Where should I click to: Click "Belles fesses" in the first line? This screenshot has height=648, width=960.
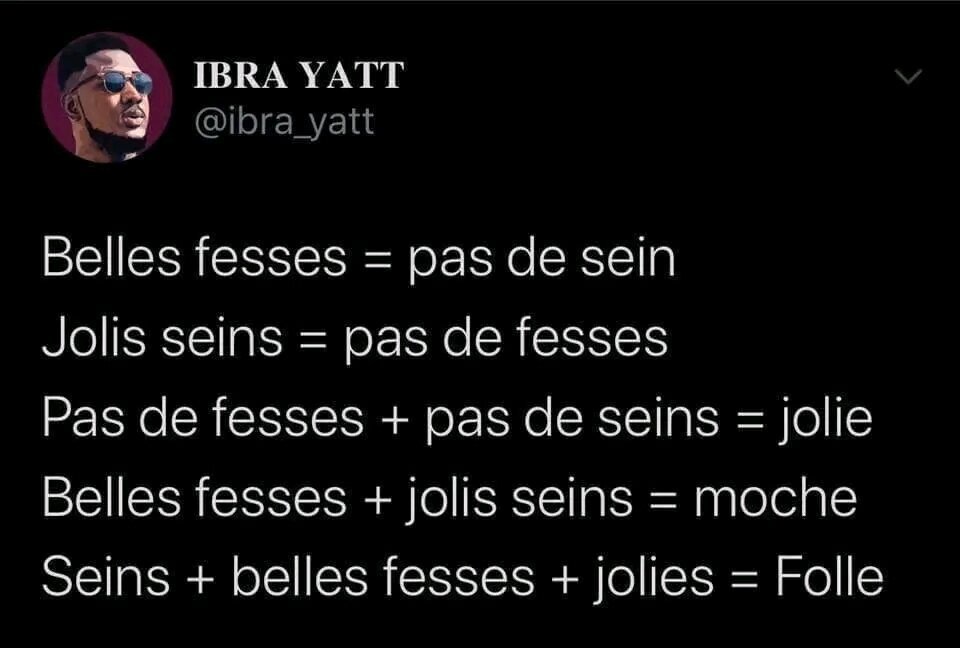(x=194, y=259)
